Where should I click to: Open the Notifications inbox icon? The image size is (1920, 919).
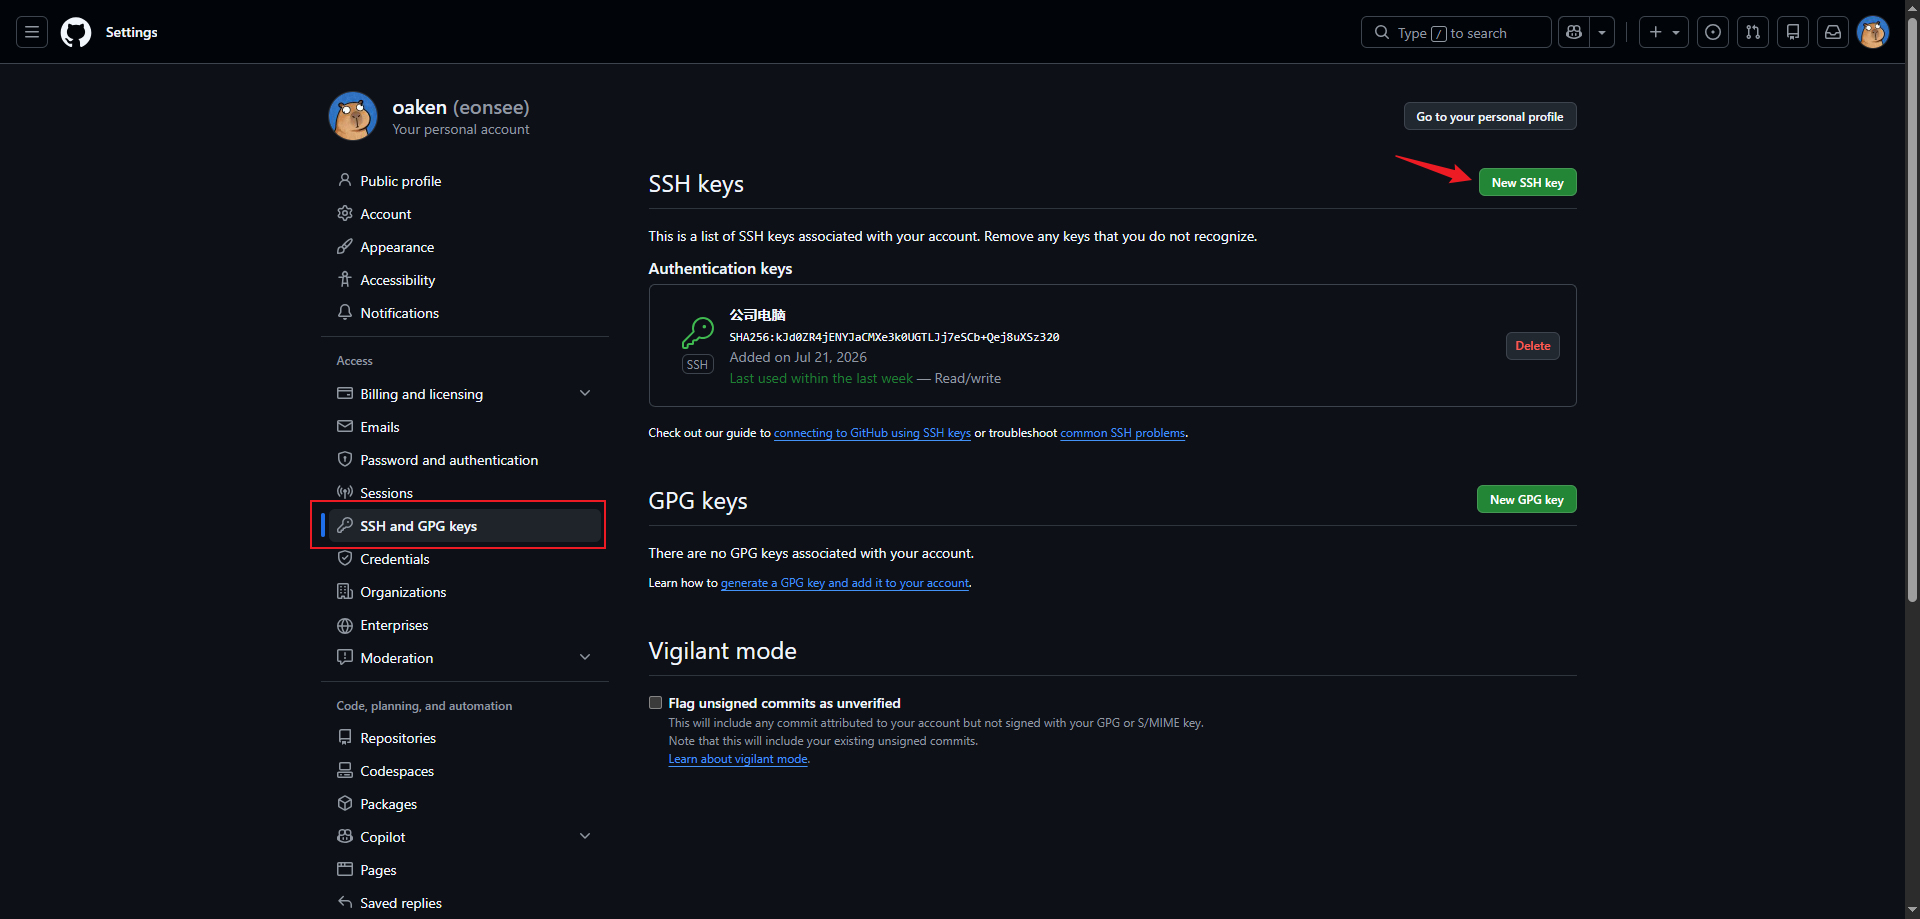click(1833, 32)
